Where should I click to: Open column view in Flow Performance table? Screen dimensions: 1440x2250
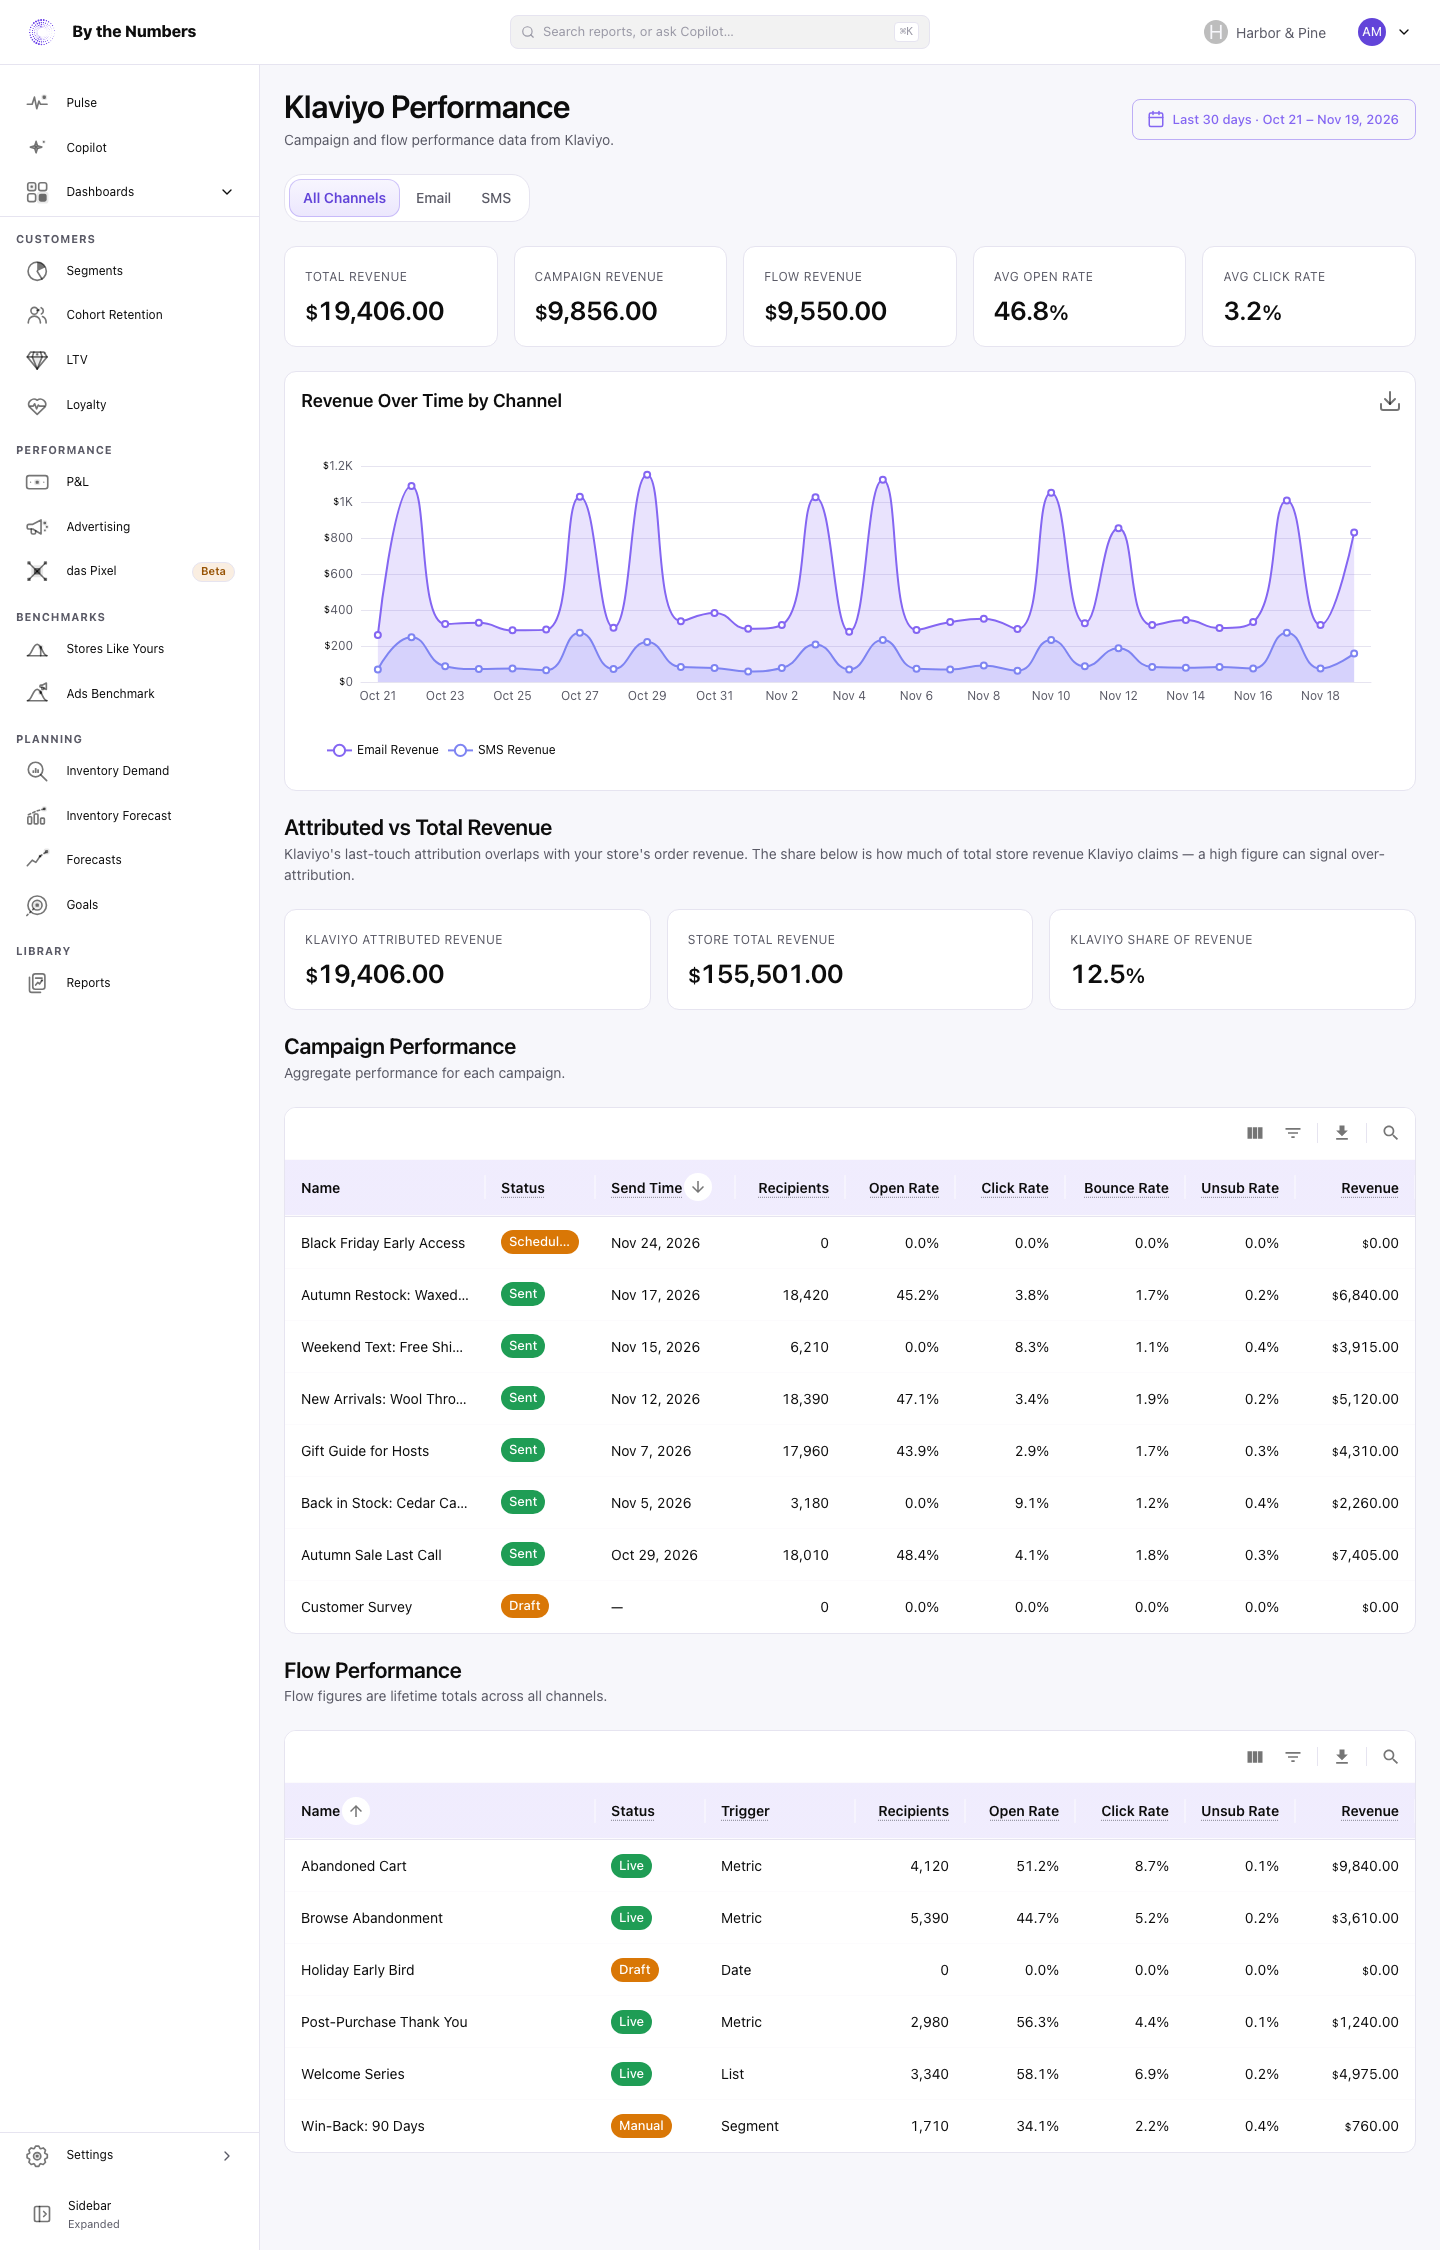click(1255, 1757)
